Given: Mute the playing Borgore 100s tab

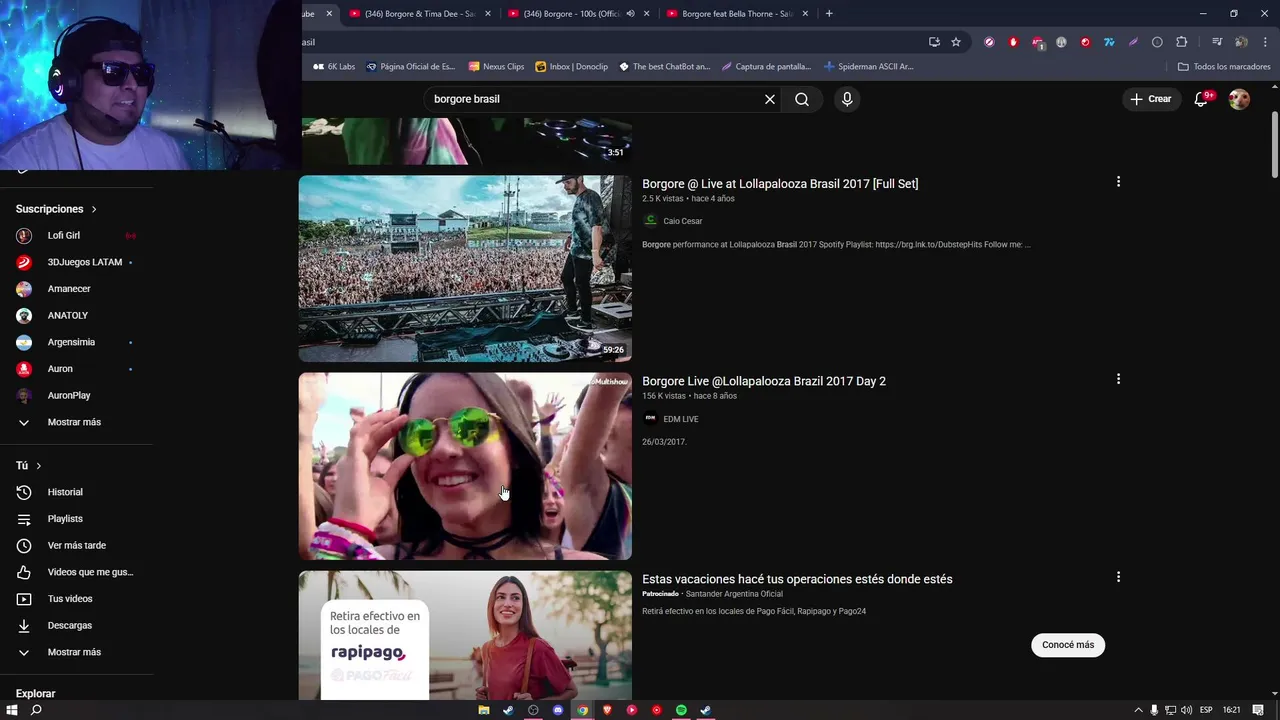Looking at the screenshot, I should pyautogui.click(x=630, y=14).
